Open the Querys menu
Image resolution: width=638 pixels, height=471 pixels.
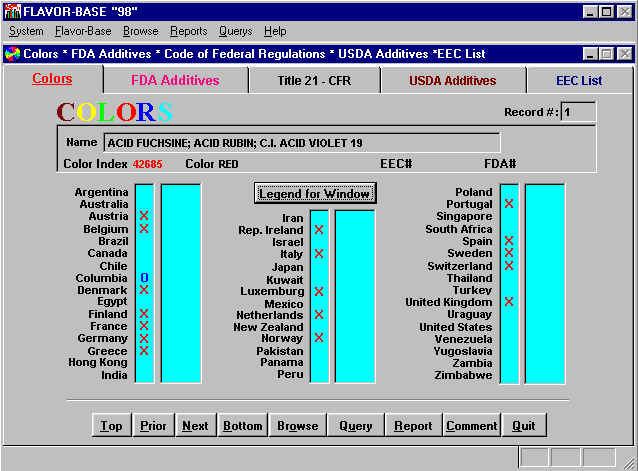[x=235, y=31]
